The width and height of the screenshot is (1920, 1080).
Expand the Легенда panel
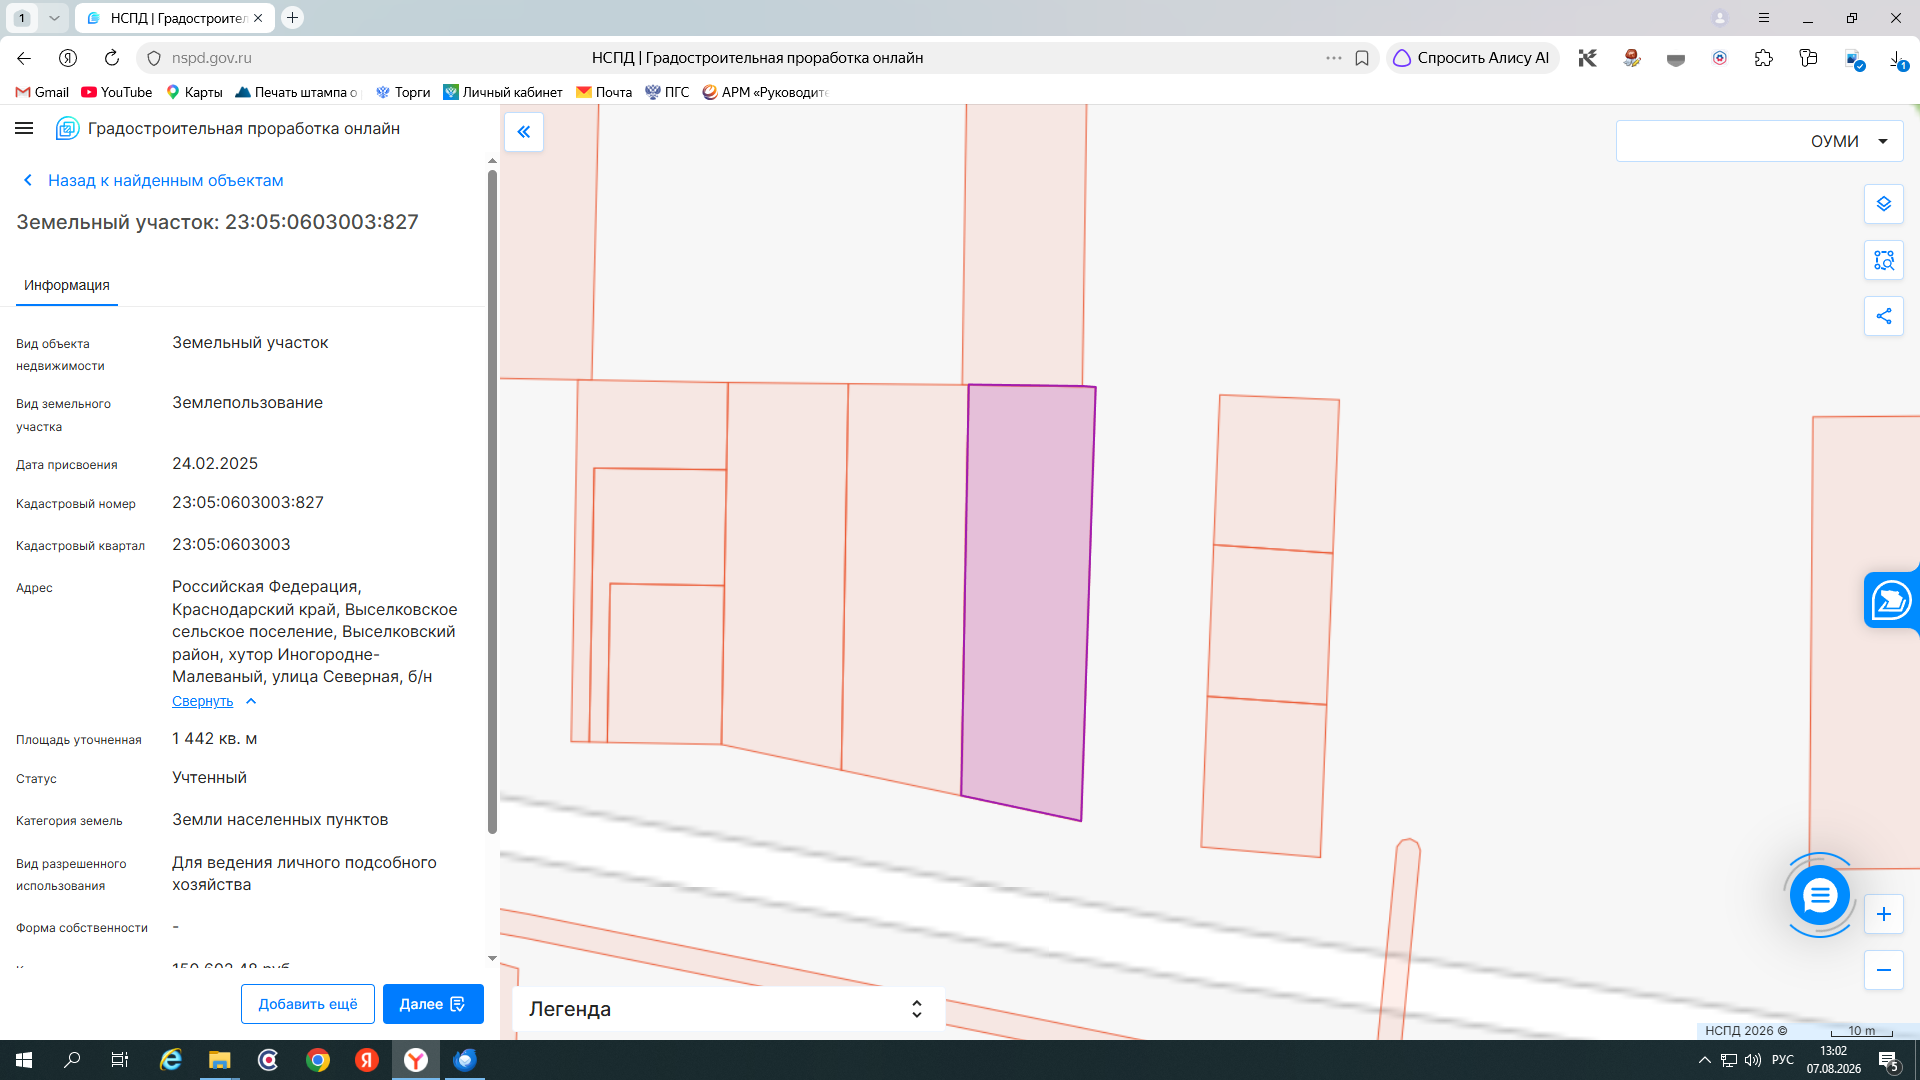[x=728, y=1009]
